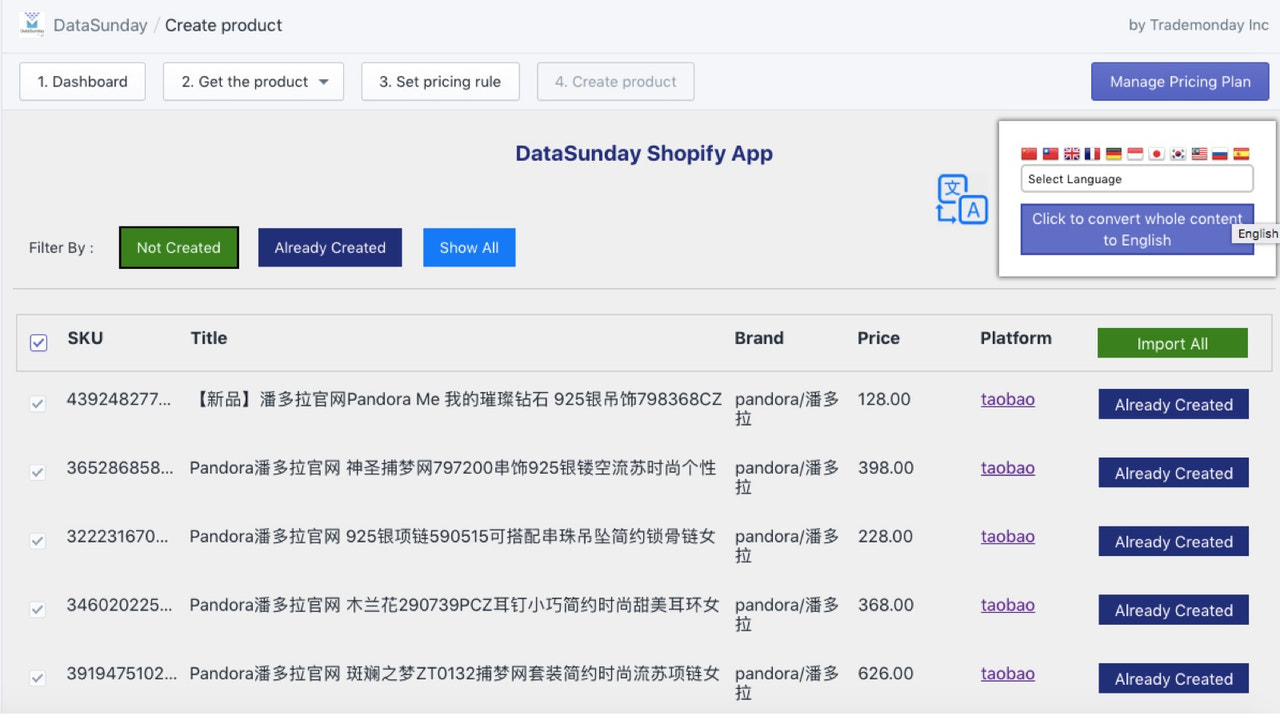Expand the Platform column taobao link menu

(x=1007, y=399)
